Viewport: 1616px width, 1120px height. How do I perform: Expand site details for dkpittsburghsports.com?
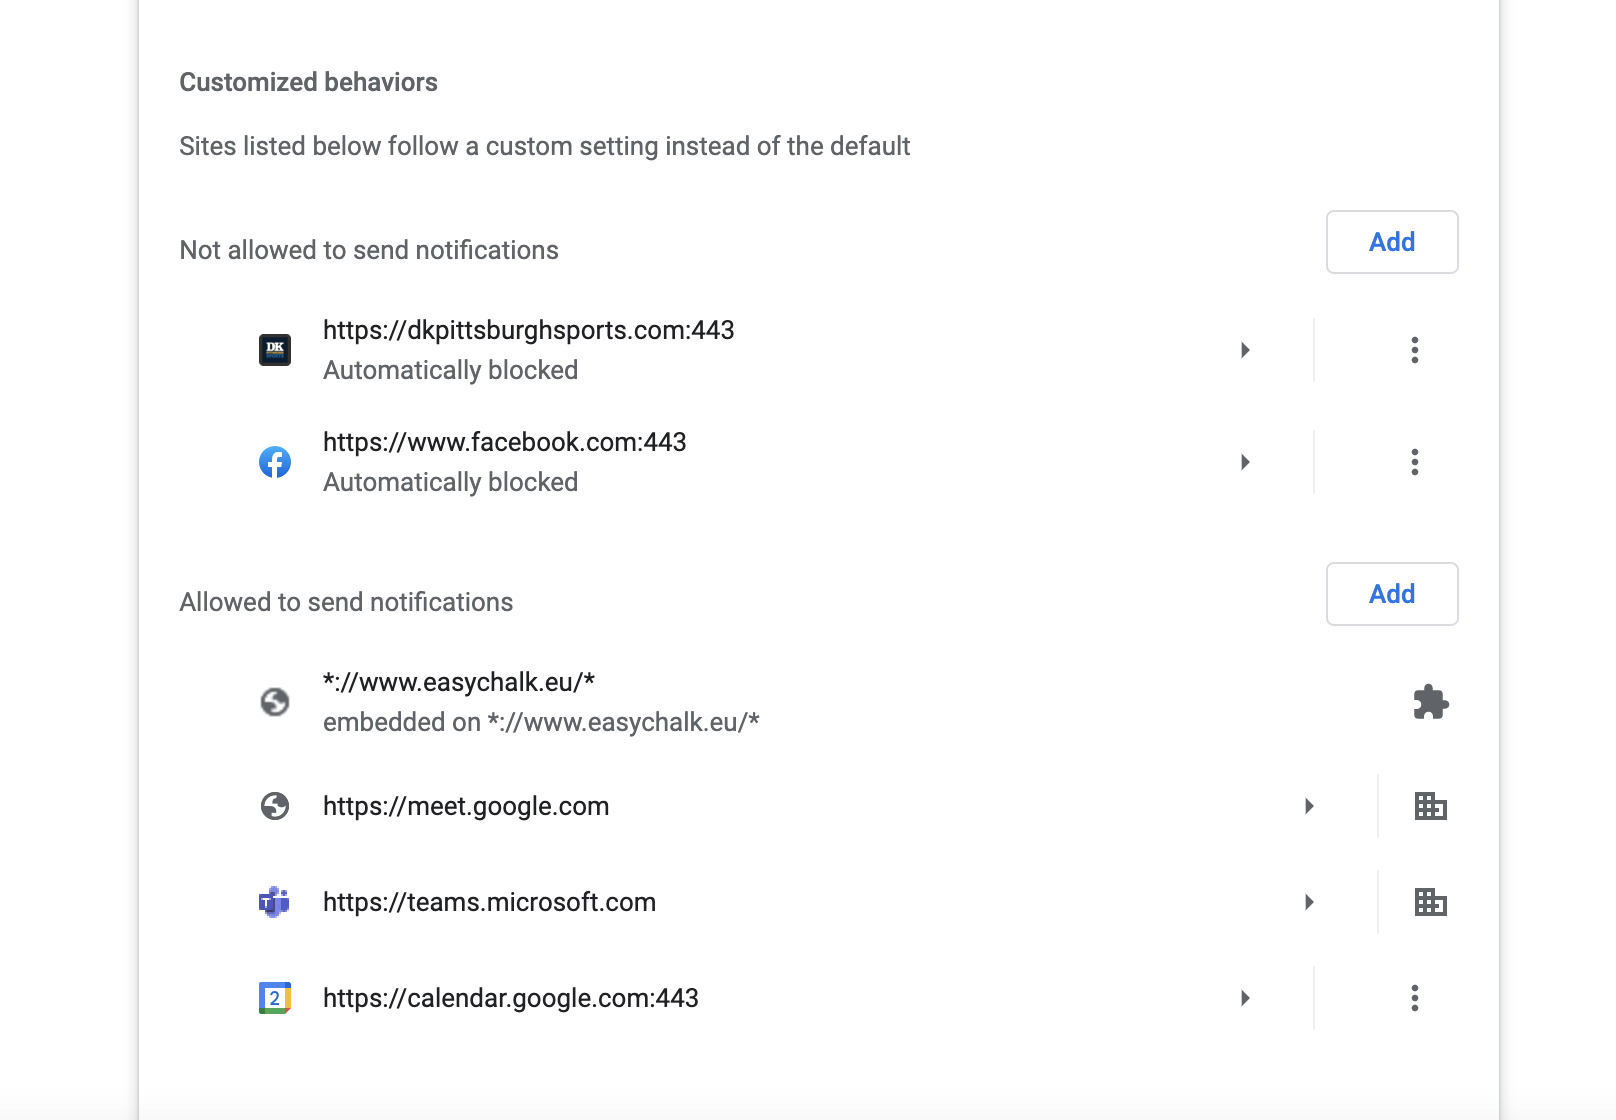1246,350
